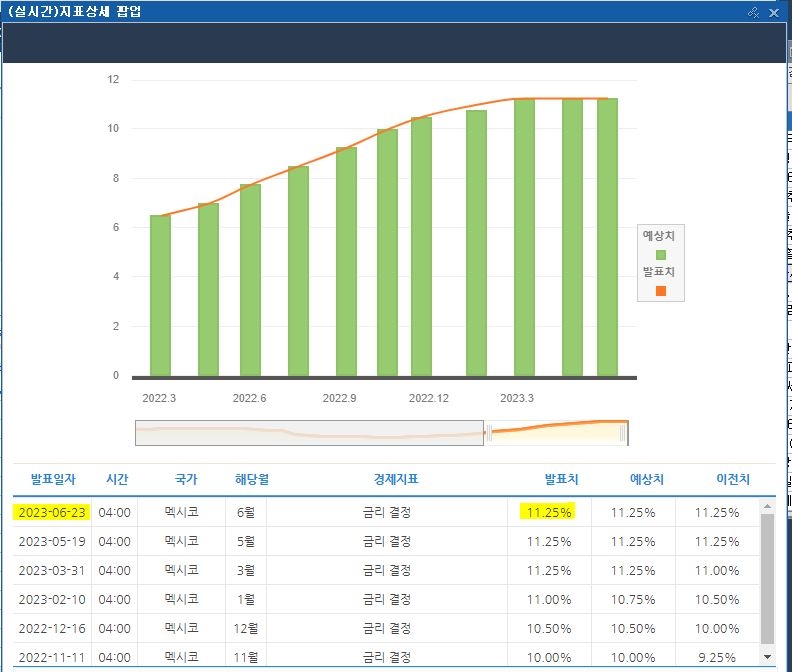Click table scrollbar down arrow
The image size is (792, 672).
pos(767,657)
